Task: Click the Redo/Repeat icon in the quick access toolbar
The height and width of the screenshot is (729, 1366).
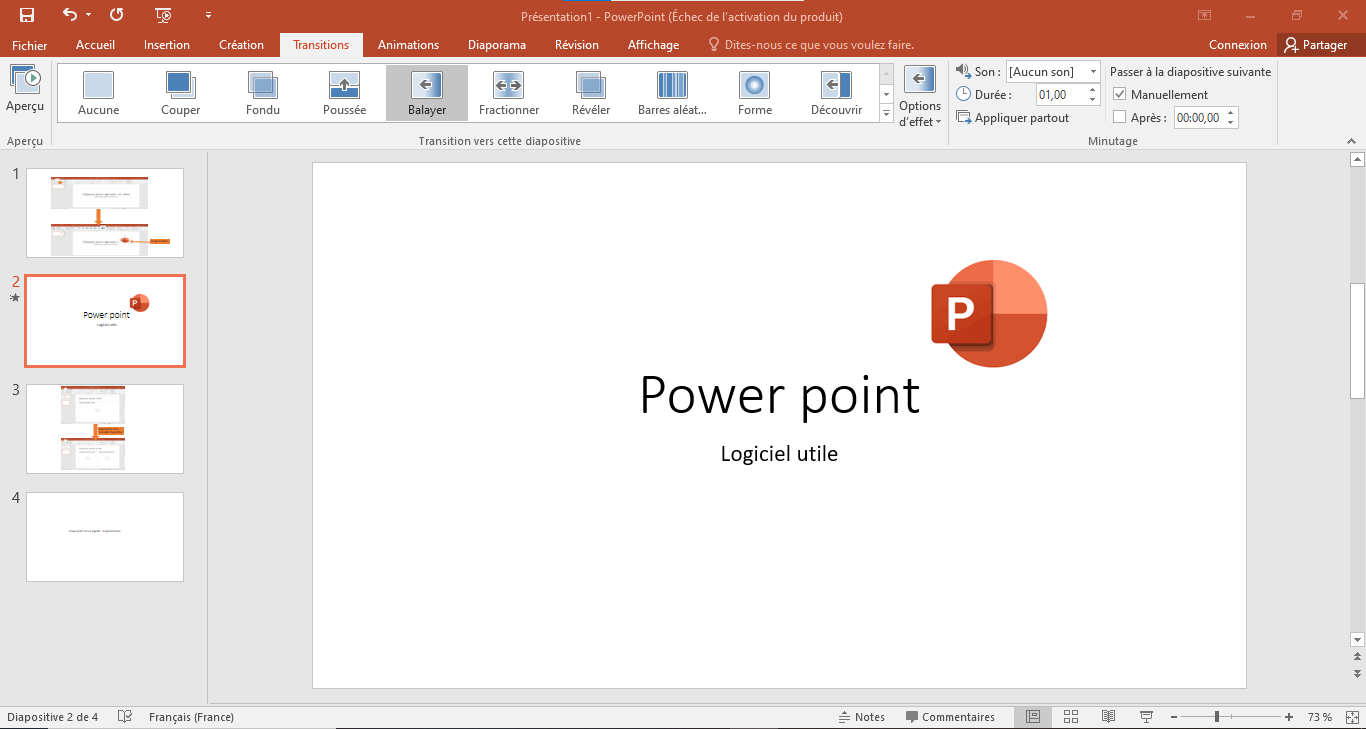Action: 117,15
